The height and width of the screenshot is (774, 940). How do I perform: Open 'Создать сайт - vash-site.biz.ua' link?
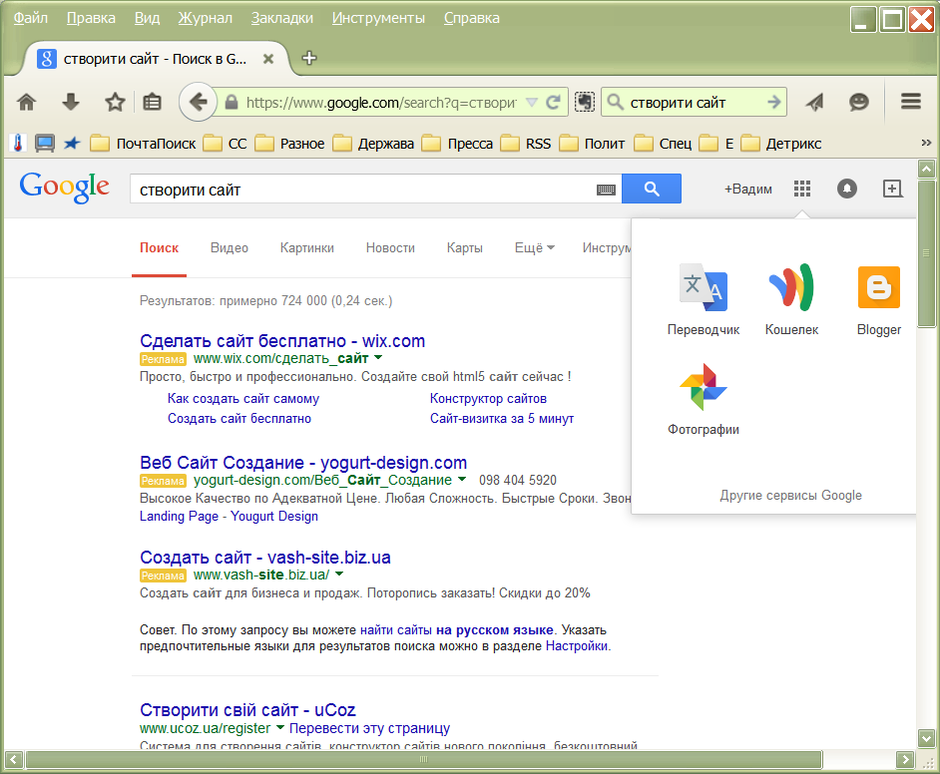pos(265,557)
